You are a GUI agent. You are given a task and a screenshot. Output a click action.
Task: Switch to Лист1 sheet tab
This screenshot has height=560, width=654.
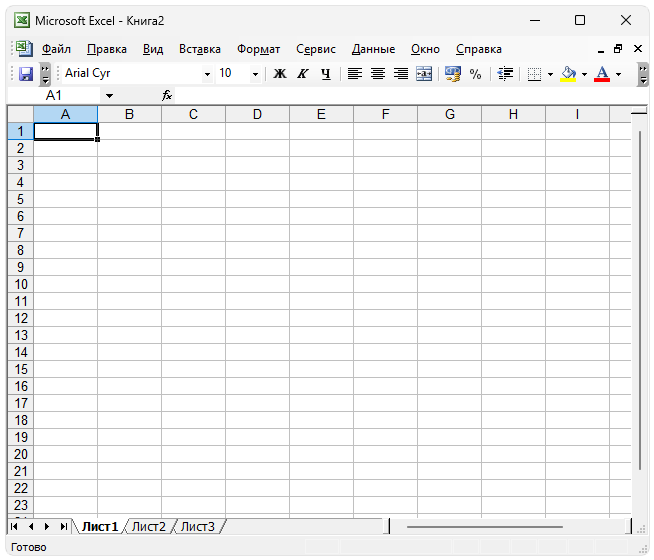tap(100, 527)
